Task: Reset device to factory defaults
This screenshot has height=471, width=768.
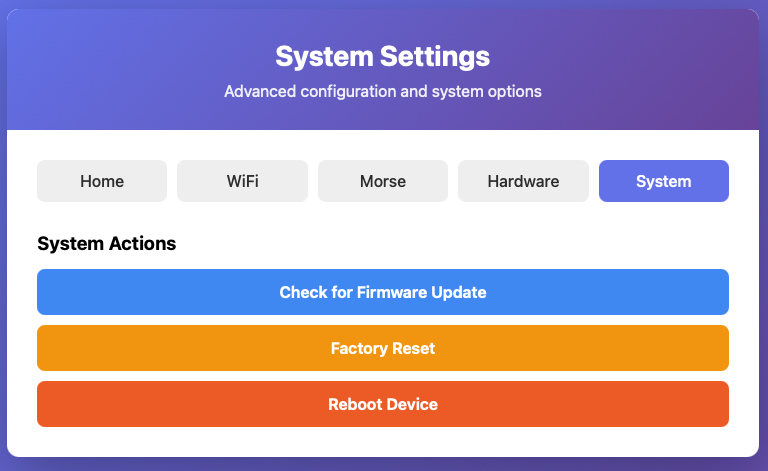Action: point(383,348)
